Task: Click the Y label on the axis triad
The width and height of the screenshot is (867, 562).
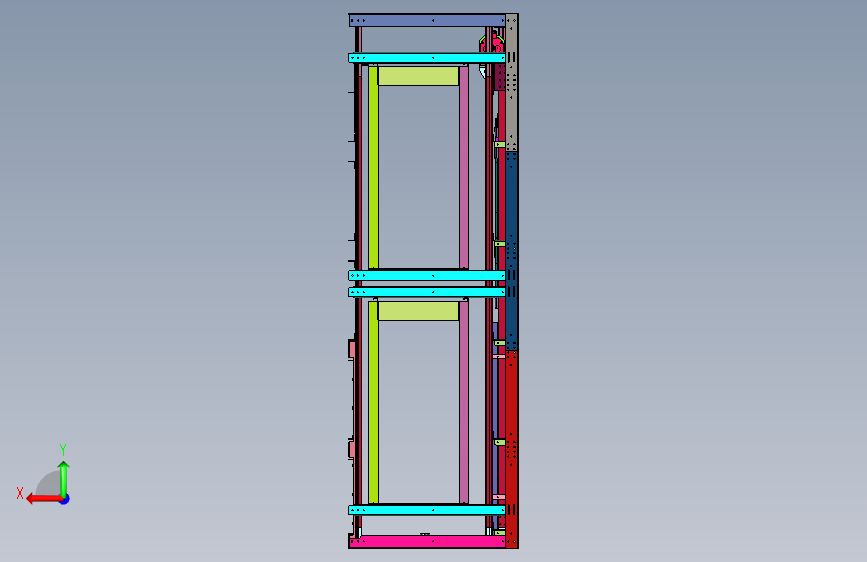Action: pyautogui.click(x=63, y=449)
